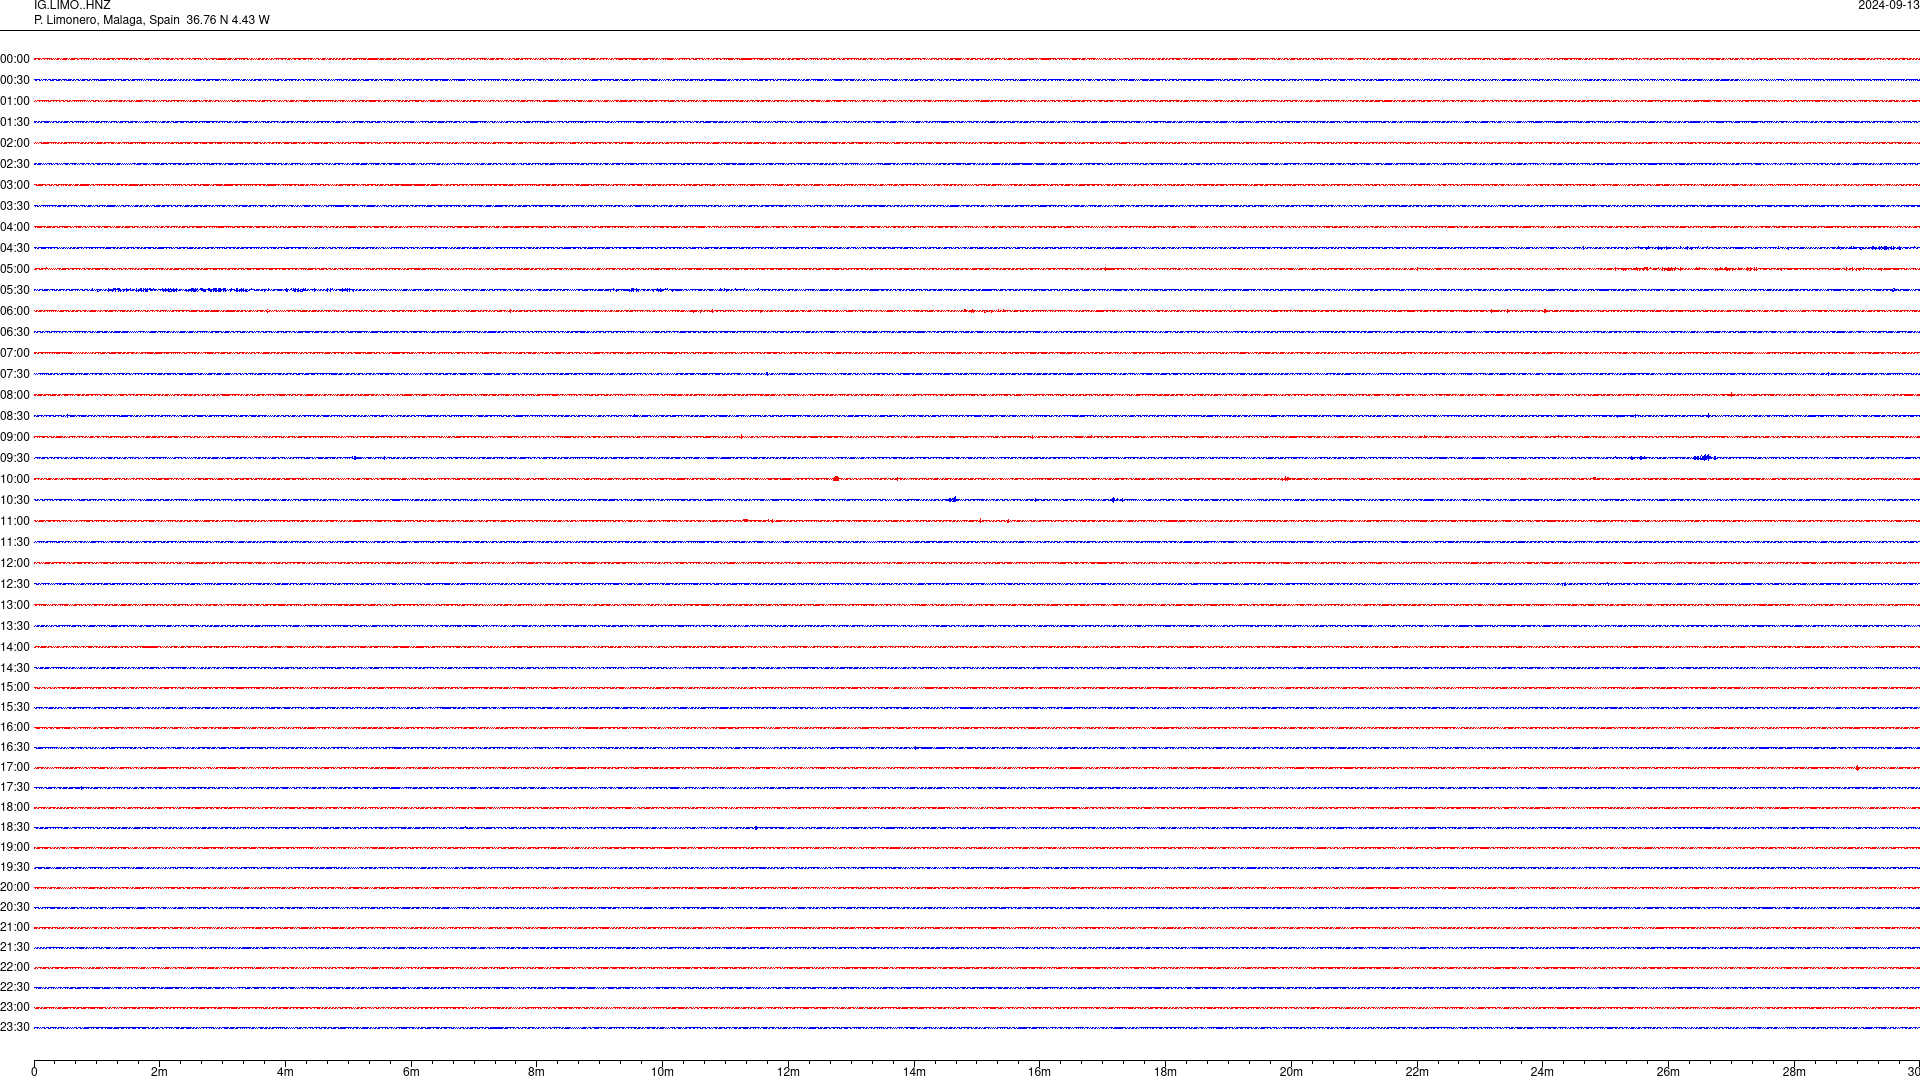1920x1080 pixels.
Task: Click the 11:00 trace time label
Action: (x=15, y=521)
